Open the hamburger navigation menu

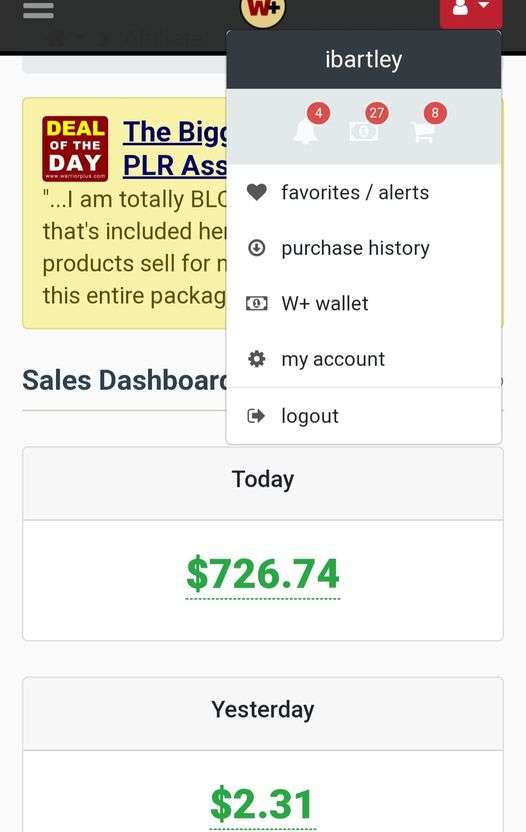coord(38,10)
